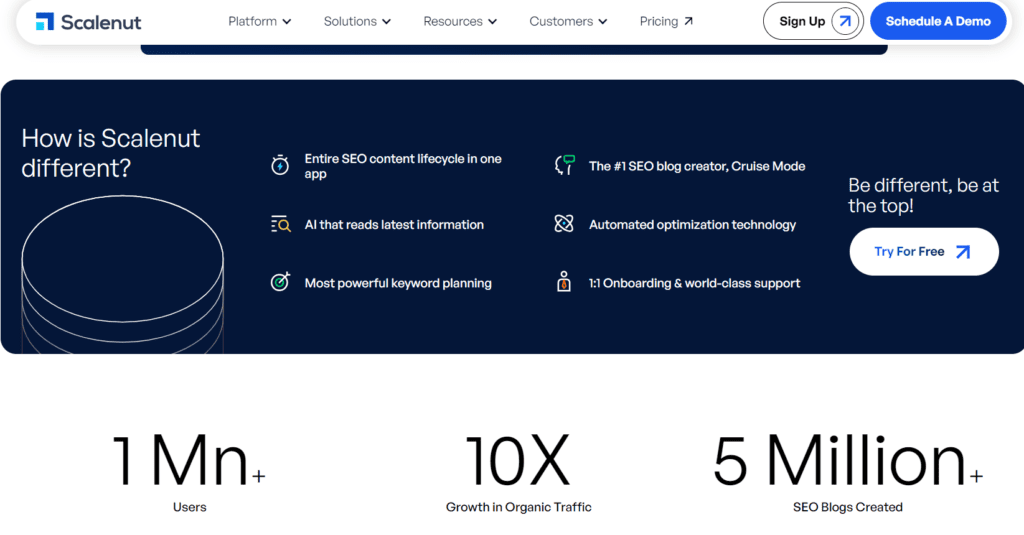The height and width of the screenshot is (535, 1024).
Task: Click the Sign Up text
Action: (802, 21)
